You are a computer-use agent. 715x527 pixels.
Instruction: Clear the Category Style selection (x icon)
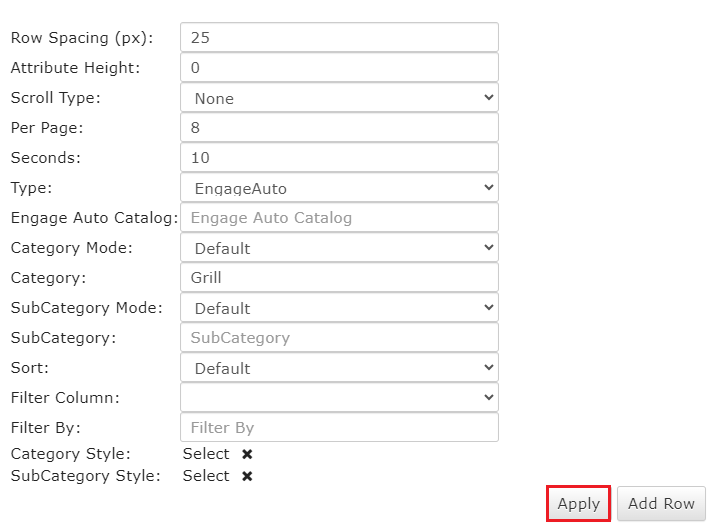[247, 454]
